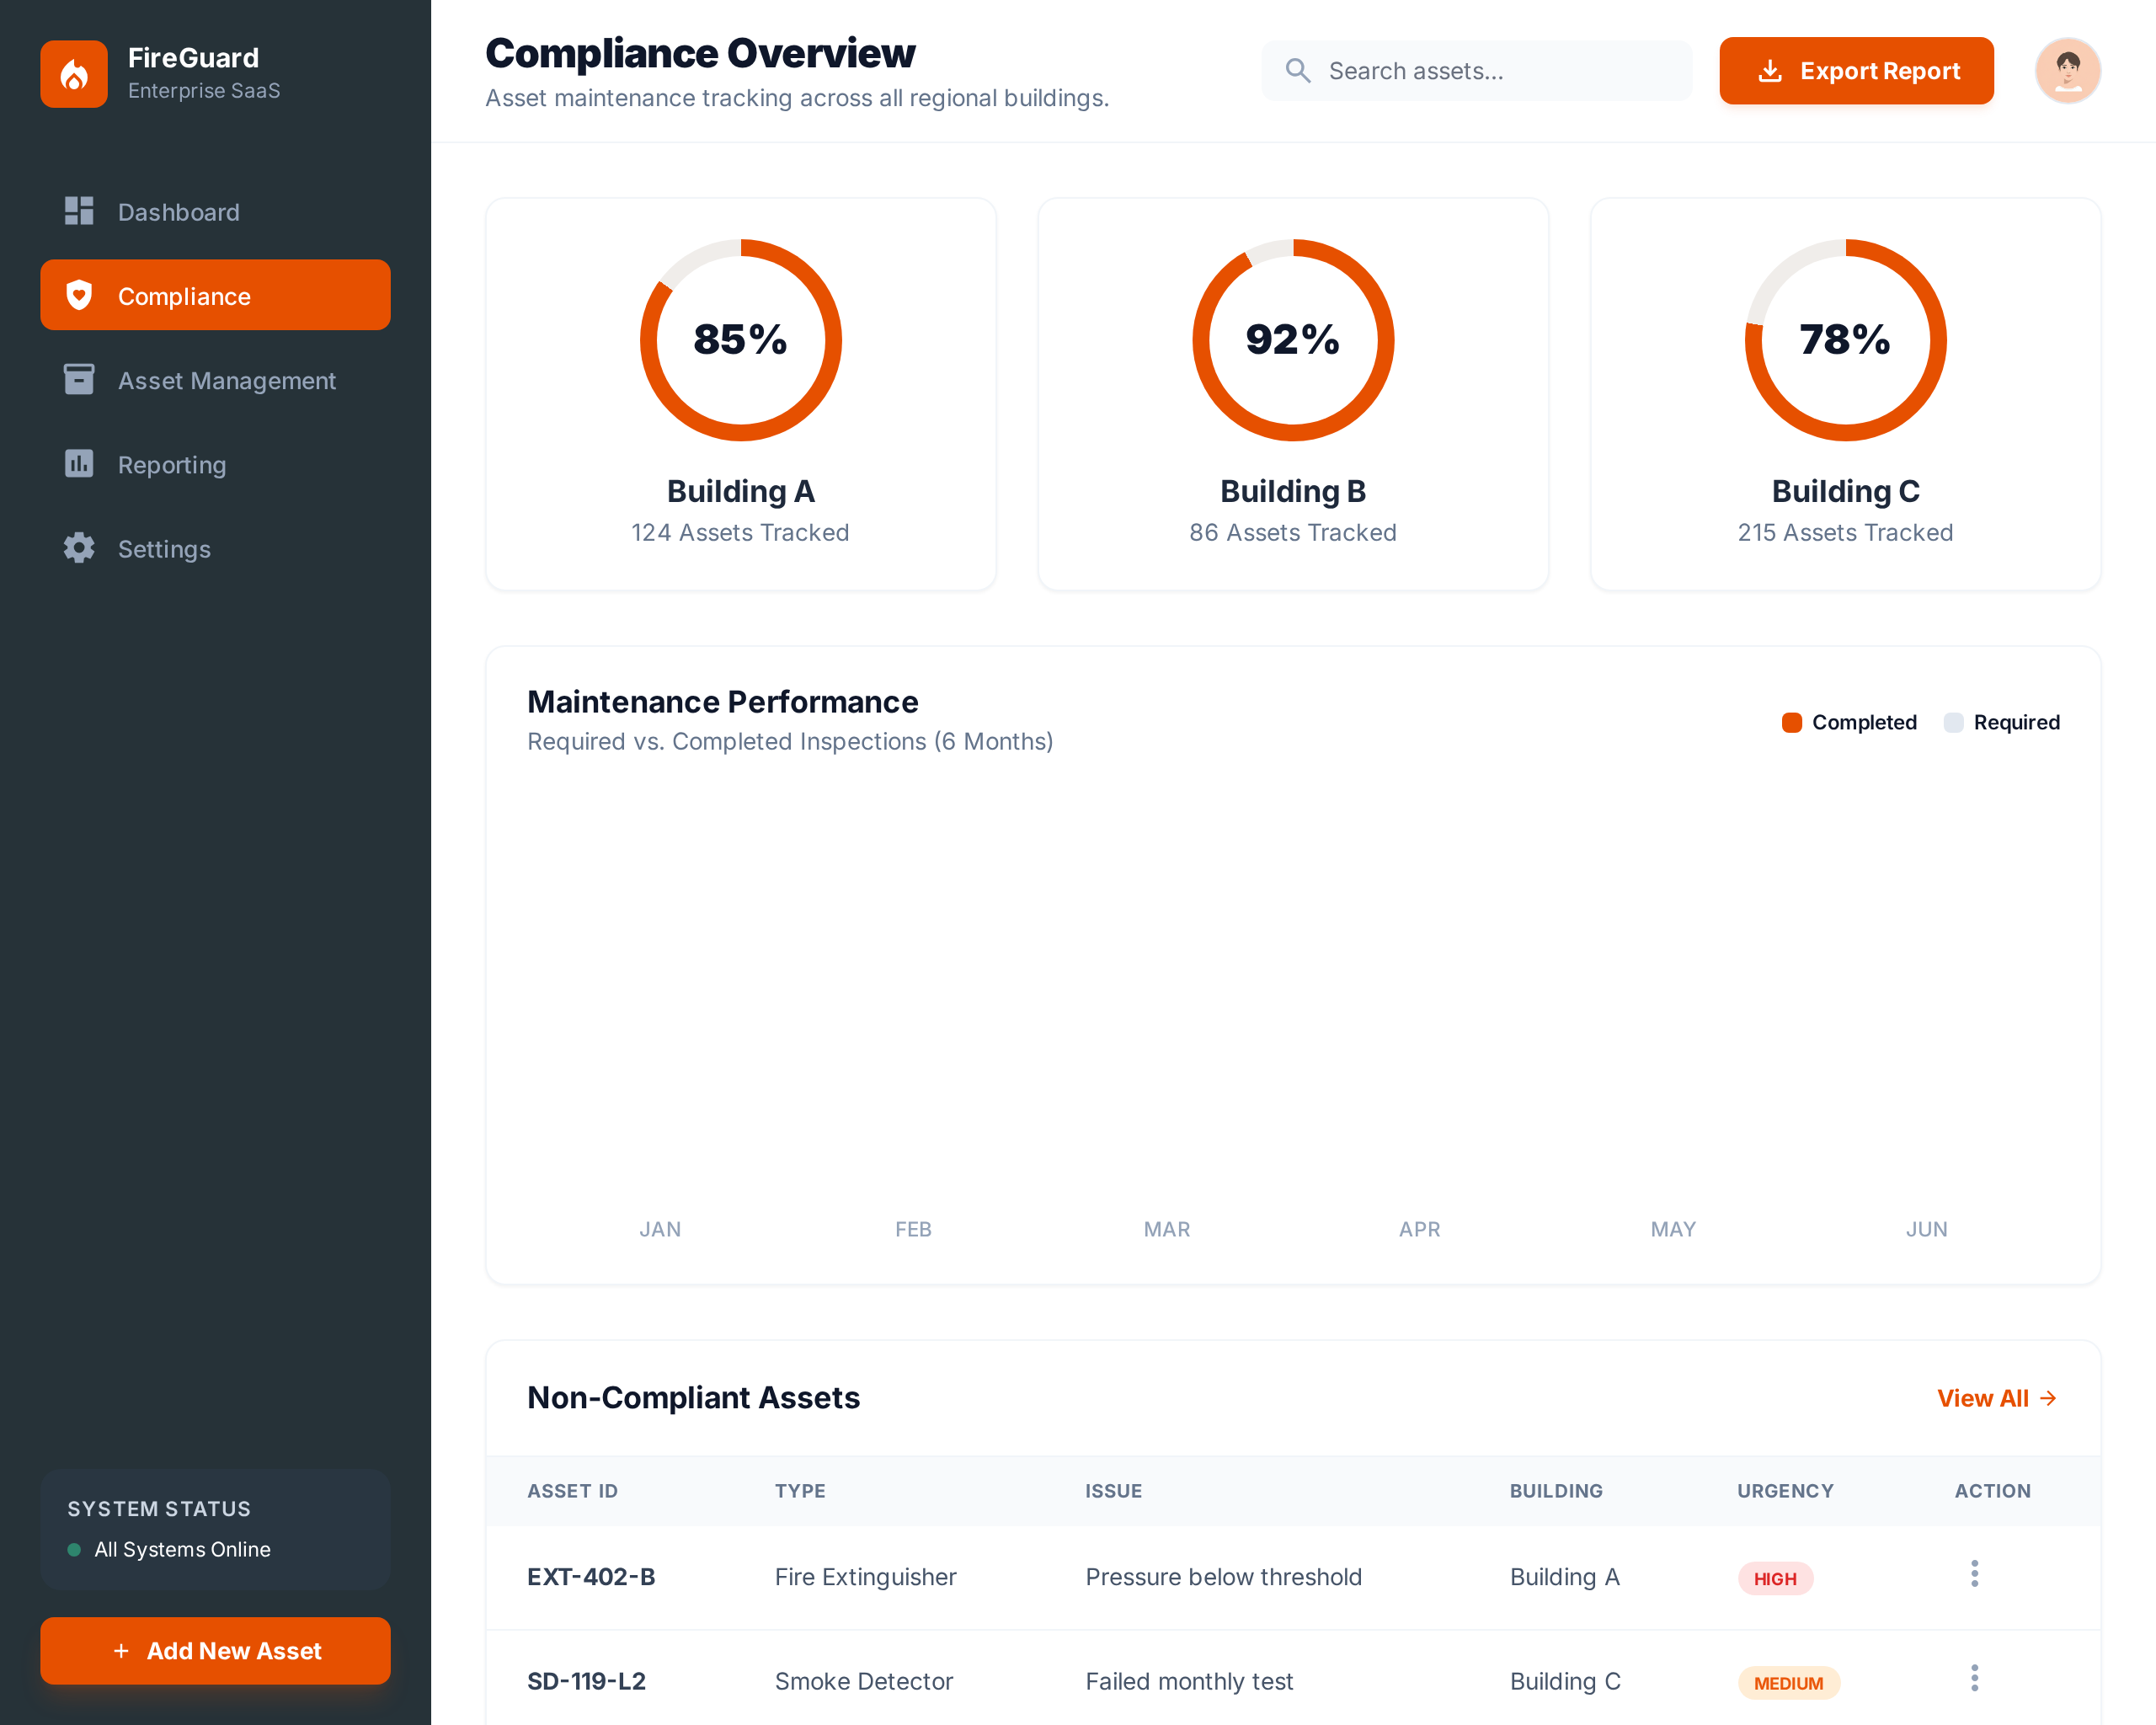Toggle the Completed series in chart legend
Screen dimensions: 2156x1725
[x=1849, y=722]
